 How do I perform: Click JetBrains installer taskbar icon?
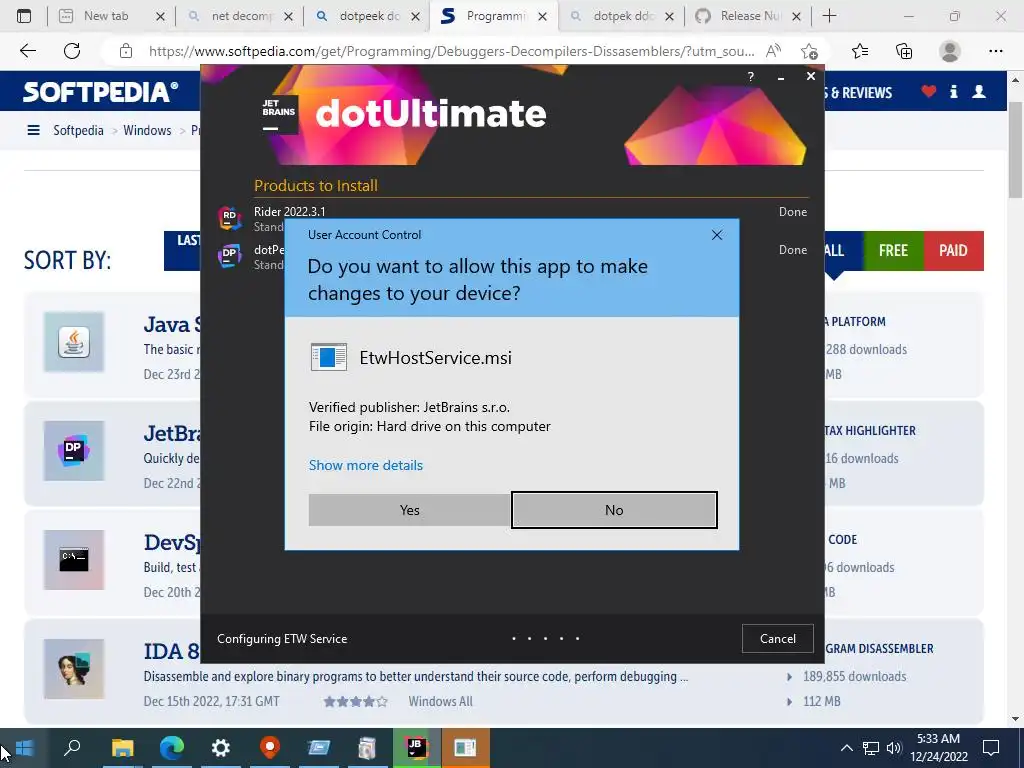[x=416, y=748]
